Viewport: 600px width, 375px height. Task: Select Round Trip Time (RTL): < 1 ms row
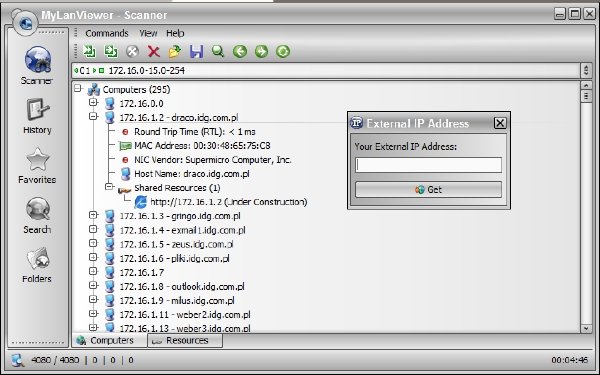tap(195, 132)
